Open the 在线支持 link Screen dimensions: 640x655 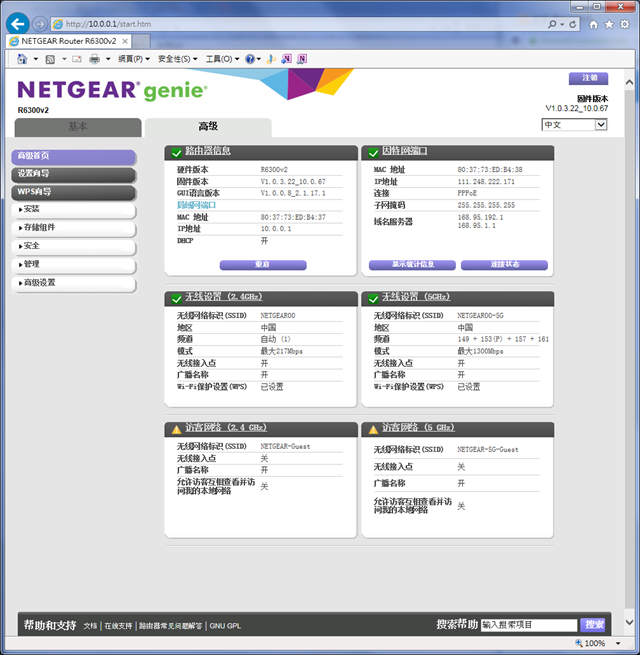118,626
